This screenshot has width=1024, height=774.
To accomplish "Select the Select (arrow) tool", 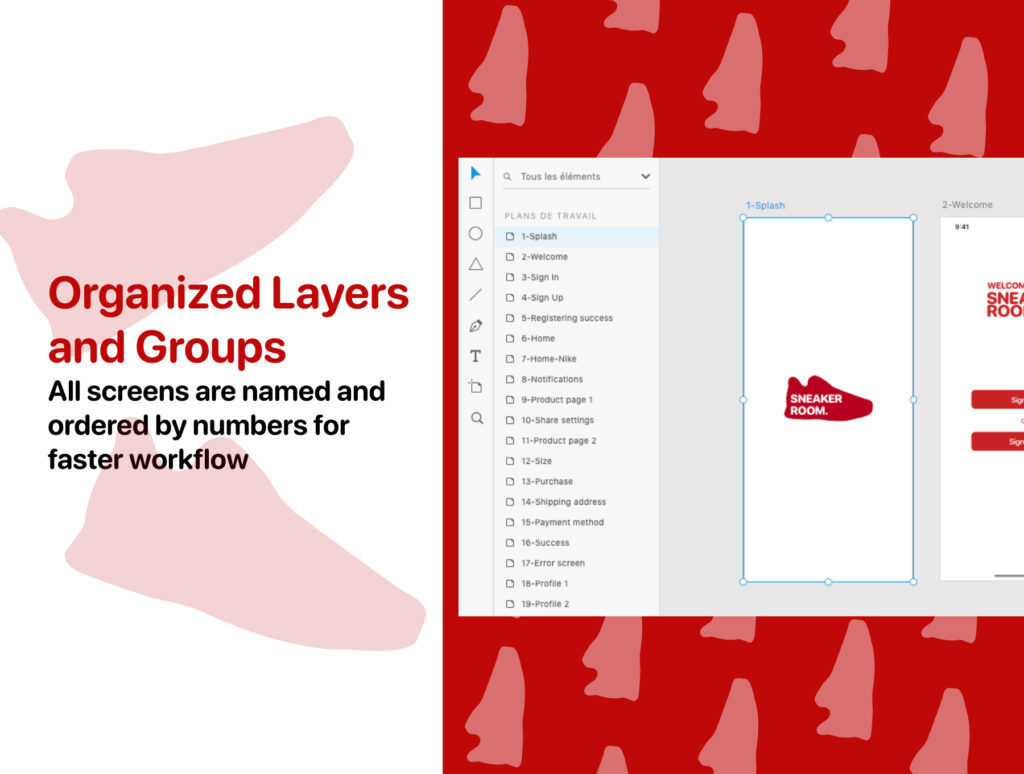I will (x=475, y=173).
